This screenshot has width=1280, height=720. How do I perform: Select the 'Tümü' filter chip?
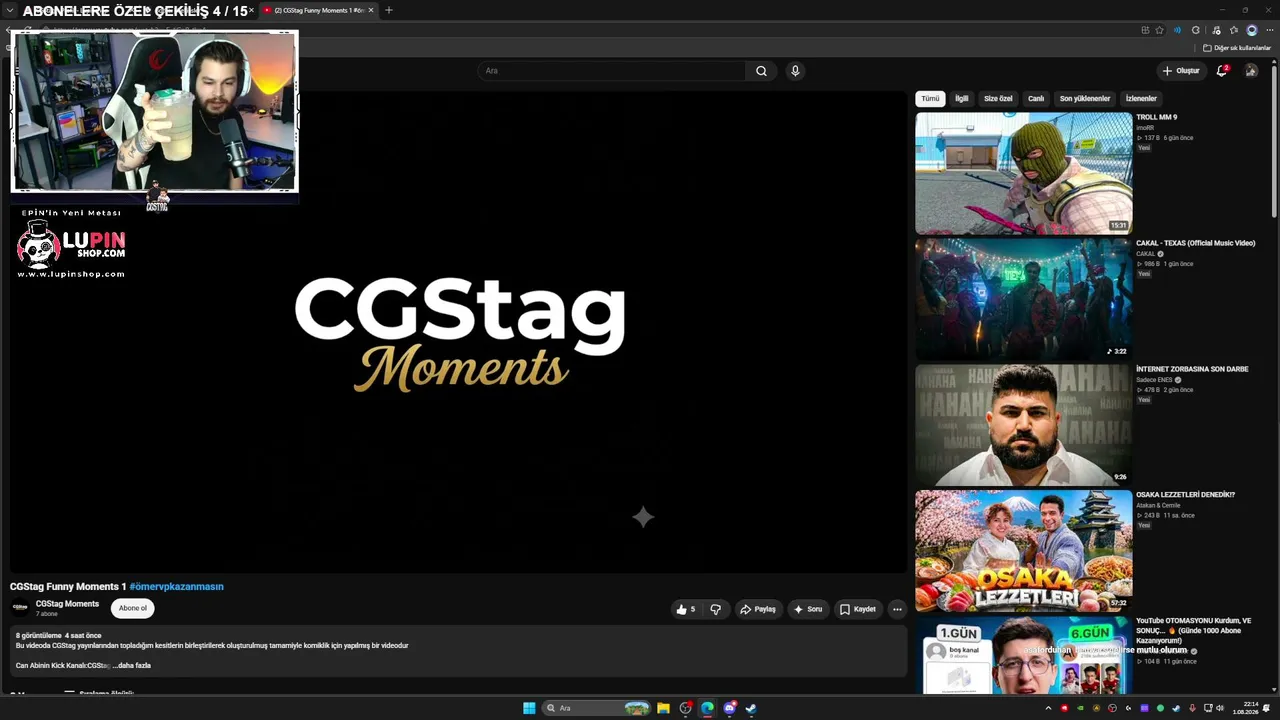tap(930, 99)
